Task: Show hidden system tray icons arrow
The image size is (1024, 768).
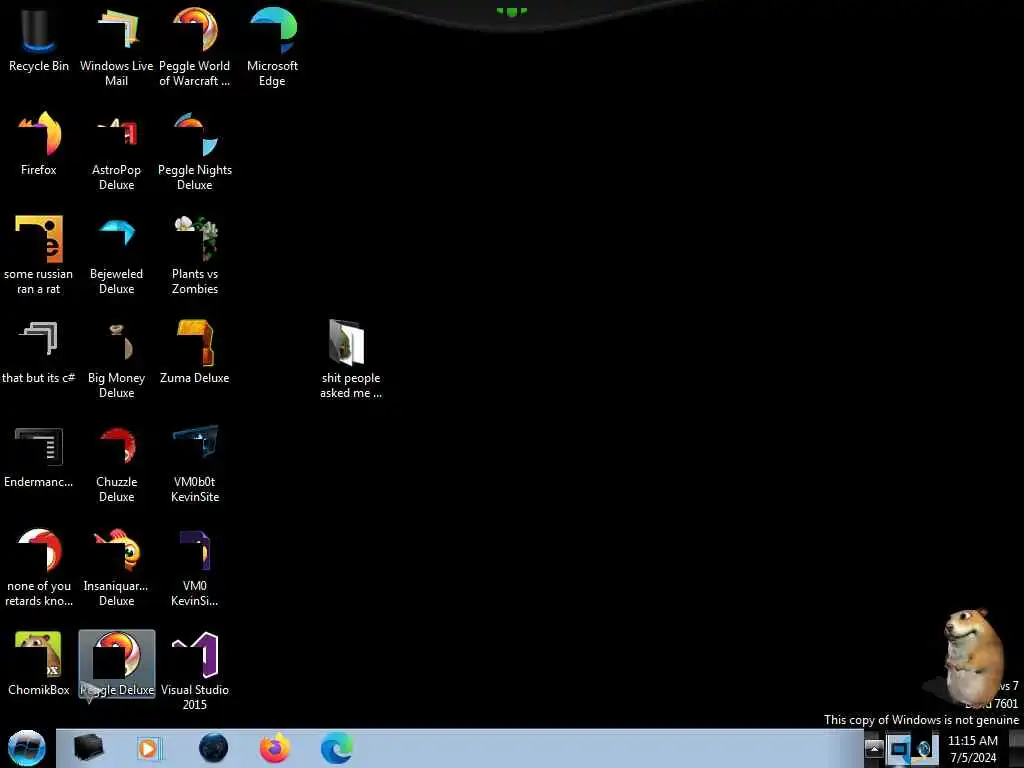Action: [x=874, y=749]
